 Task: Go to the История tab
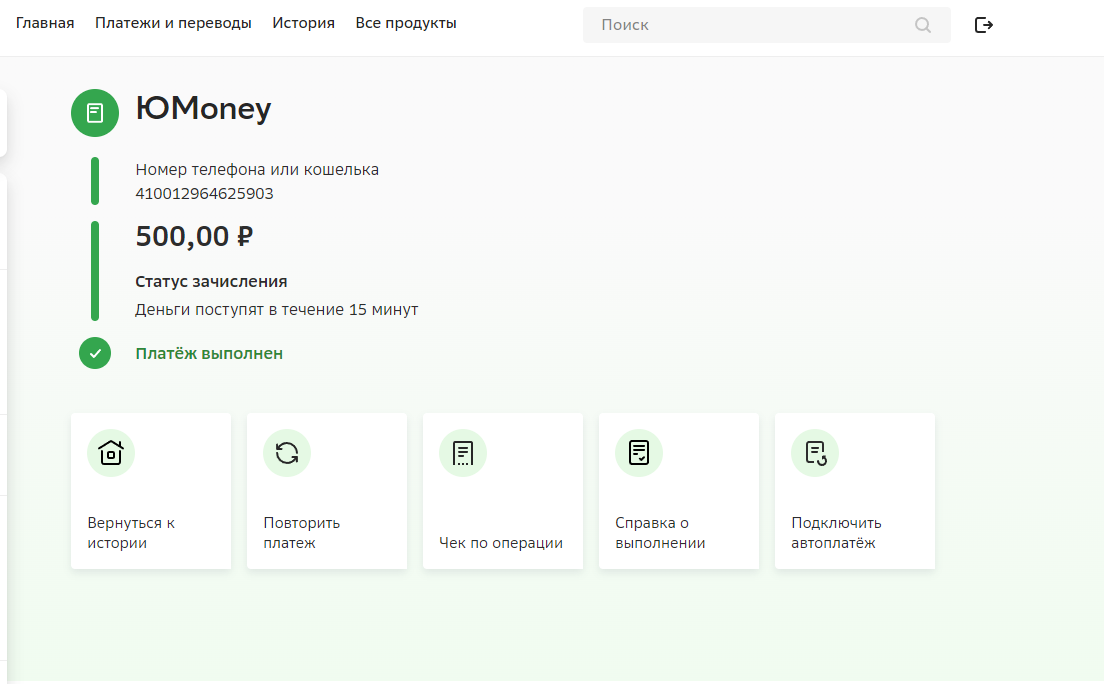point(303,23)
